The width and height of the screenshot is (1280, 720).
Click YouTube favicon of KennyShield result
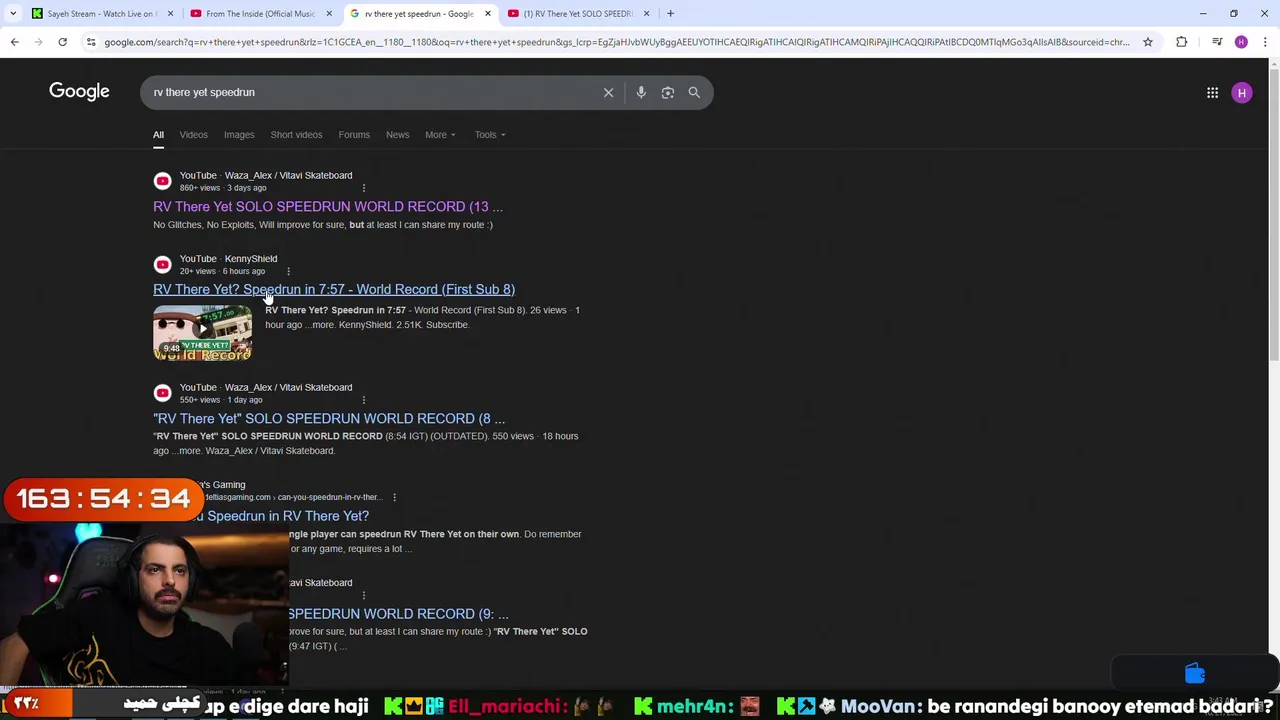[162, 264]
